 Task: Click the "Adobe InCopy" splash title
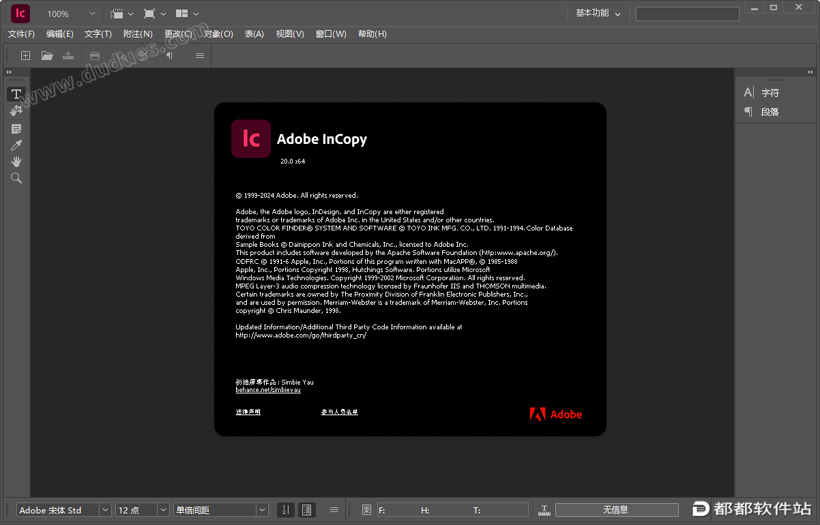322,139
